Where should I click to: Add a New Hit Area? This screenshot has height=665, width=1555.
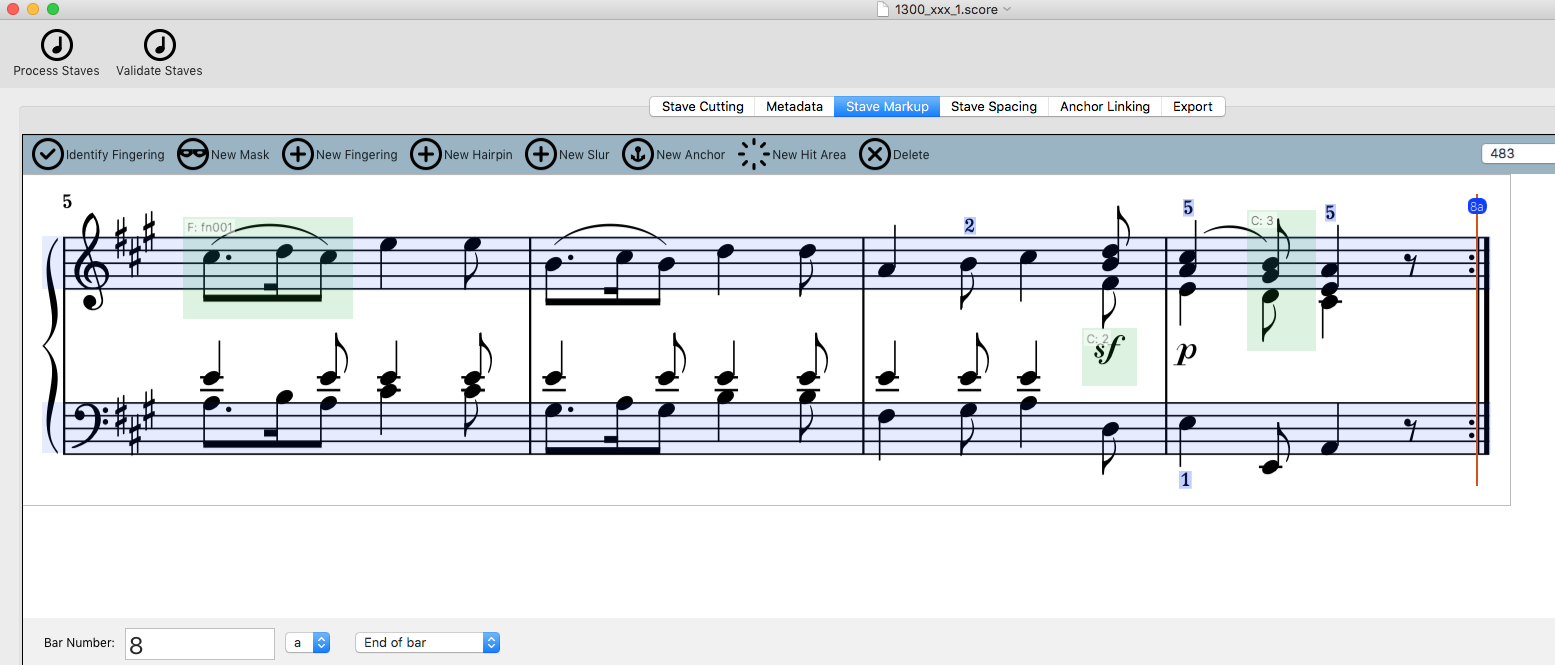click(x=754, y=155)
